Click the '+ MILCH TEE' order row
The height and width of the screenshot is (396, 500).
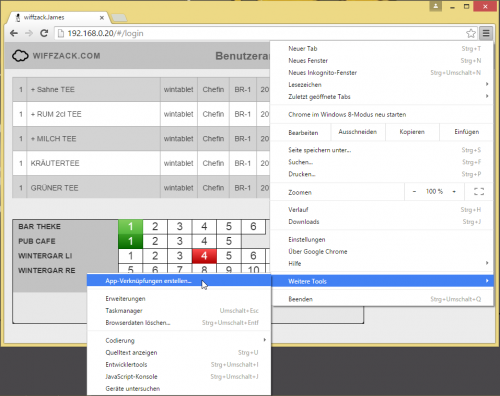coord(141,139)
